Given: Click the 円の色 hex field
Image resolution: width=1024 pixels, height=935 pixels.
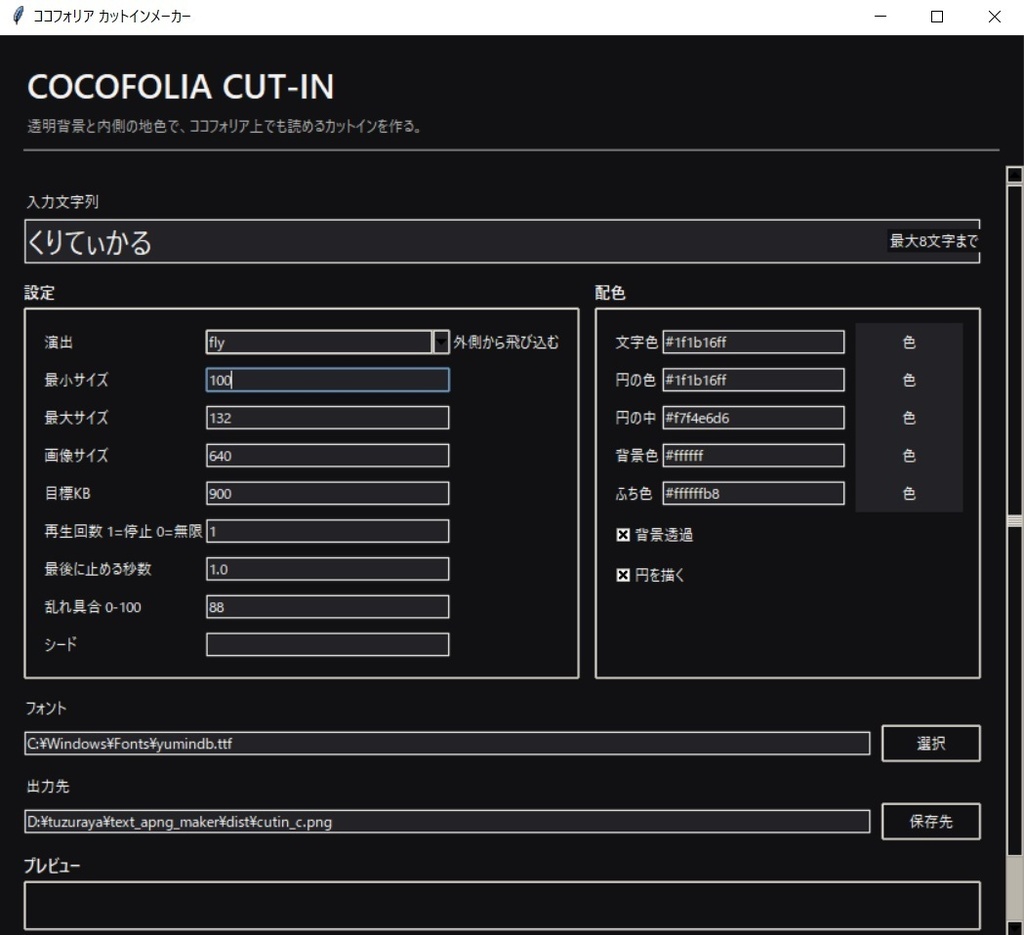Looking at the screenshot, I should click(753, 380).
